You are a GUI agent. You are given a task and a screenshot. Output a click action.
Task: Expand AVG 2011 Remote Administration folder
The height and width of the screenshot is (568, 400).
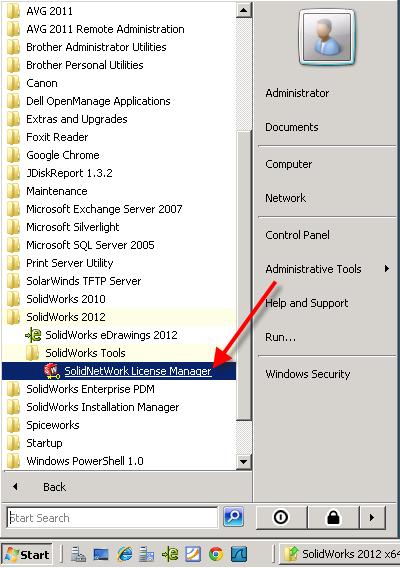click(x=119, y=29)
